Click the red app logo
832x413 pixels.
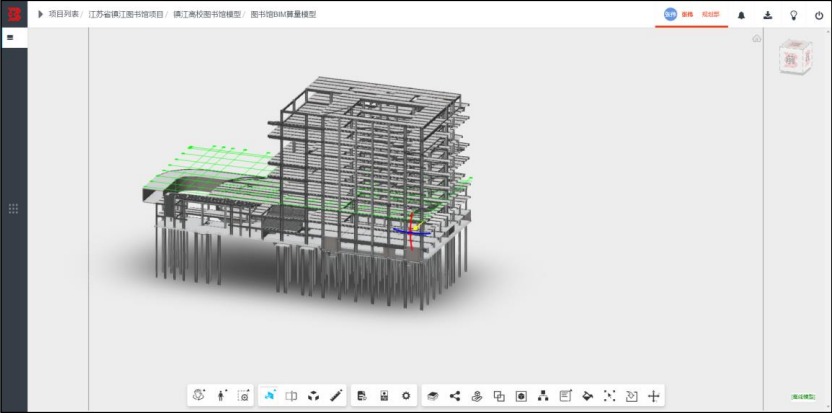14,14
